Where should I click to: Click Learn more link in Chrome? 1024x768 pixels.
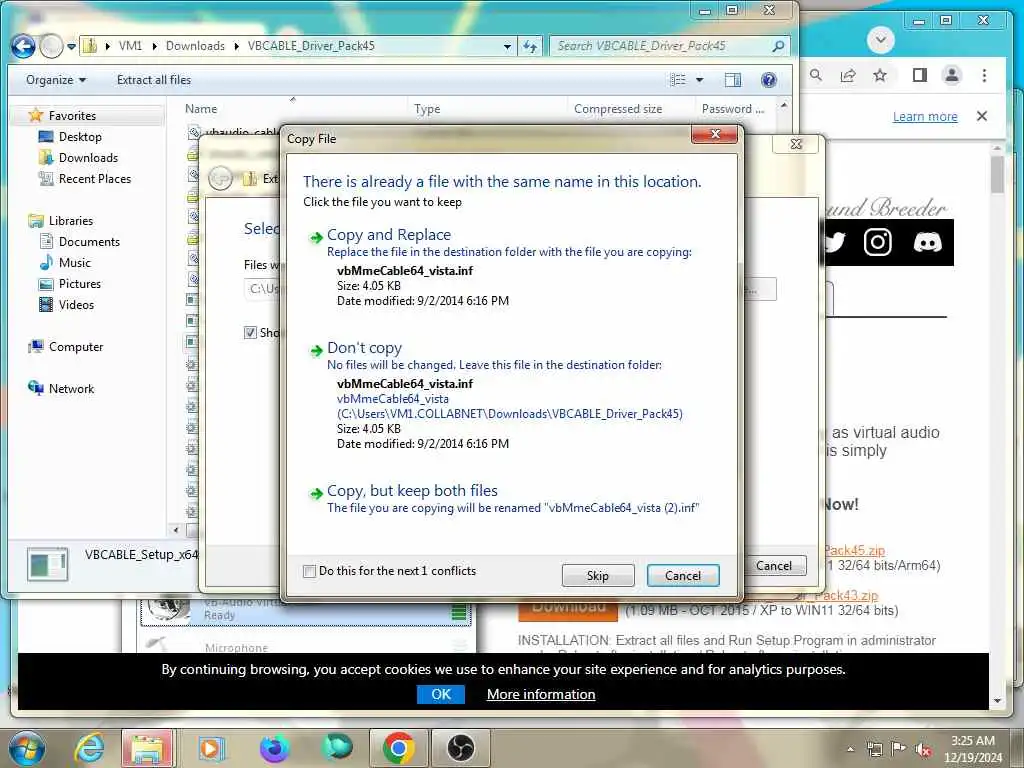click(x=925, y=116)
